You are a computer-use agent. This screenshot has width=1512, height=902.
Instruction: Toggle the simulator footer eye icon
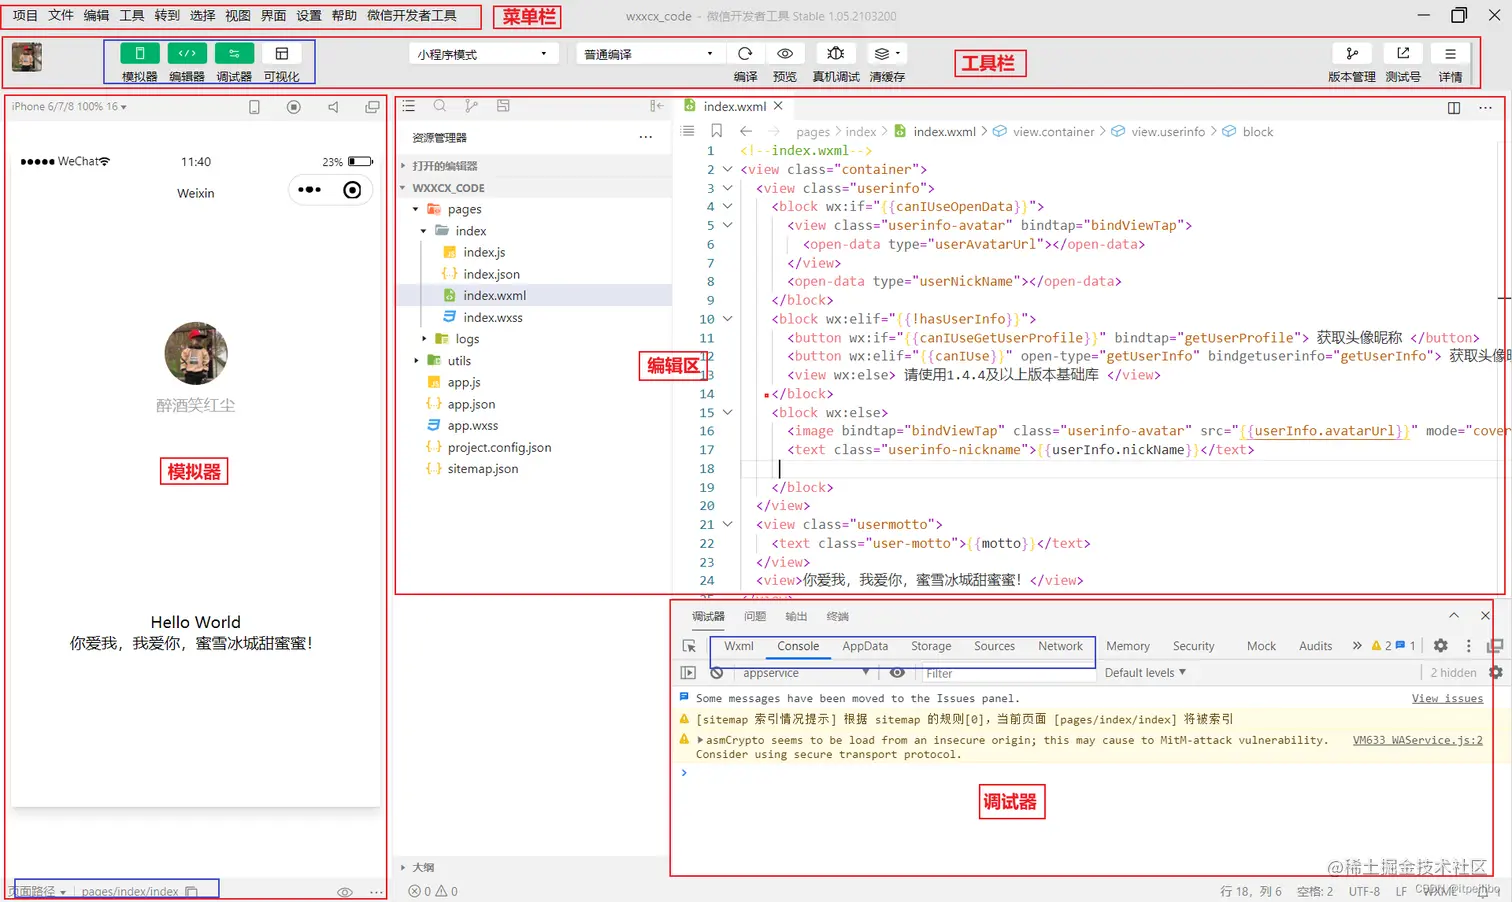pos(345,892)
